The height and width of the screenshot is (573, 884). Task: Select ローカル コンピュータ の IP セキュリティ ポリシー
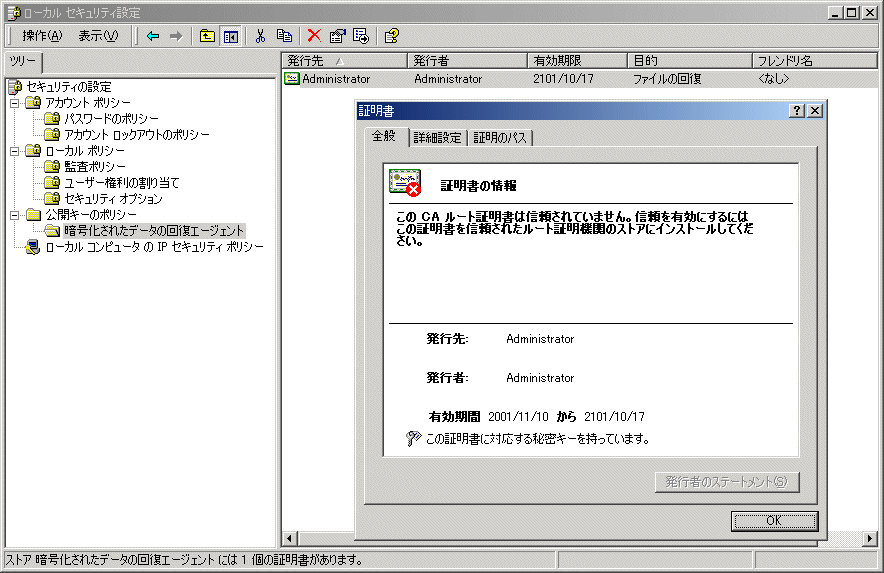tap(154, 246)
